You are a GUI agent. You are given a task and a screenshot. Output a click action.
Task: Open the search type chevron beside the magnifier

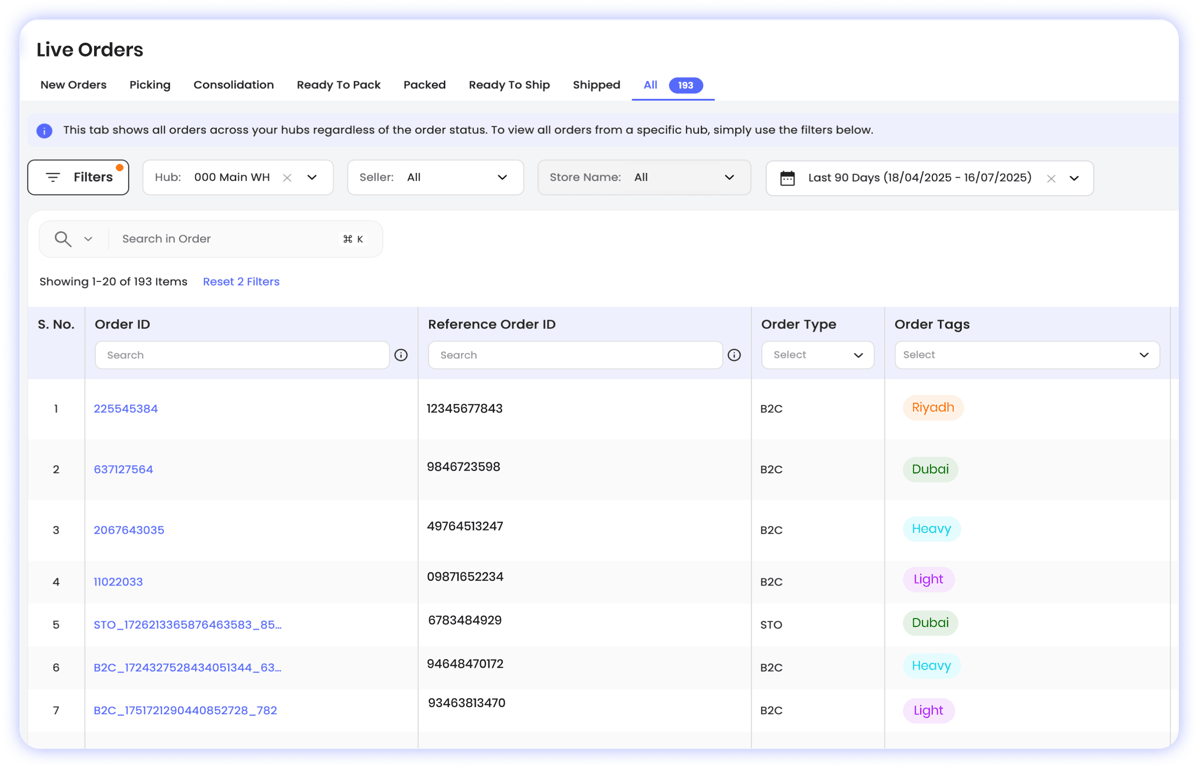pos(88,239)
